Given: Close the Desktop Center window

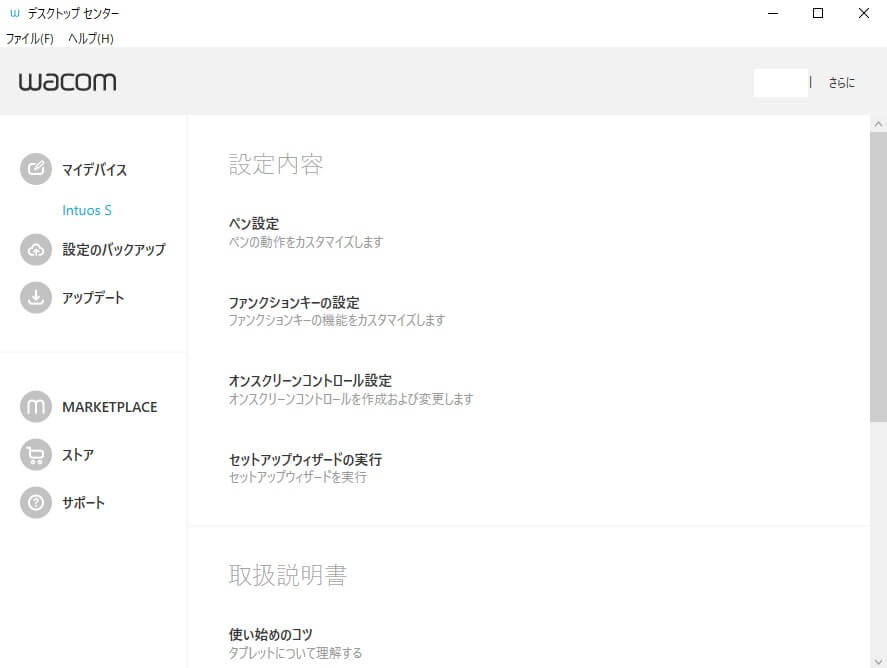Looking at the screenshot, I should tap(864, 13).
